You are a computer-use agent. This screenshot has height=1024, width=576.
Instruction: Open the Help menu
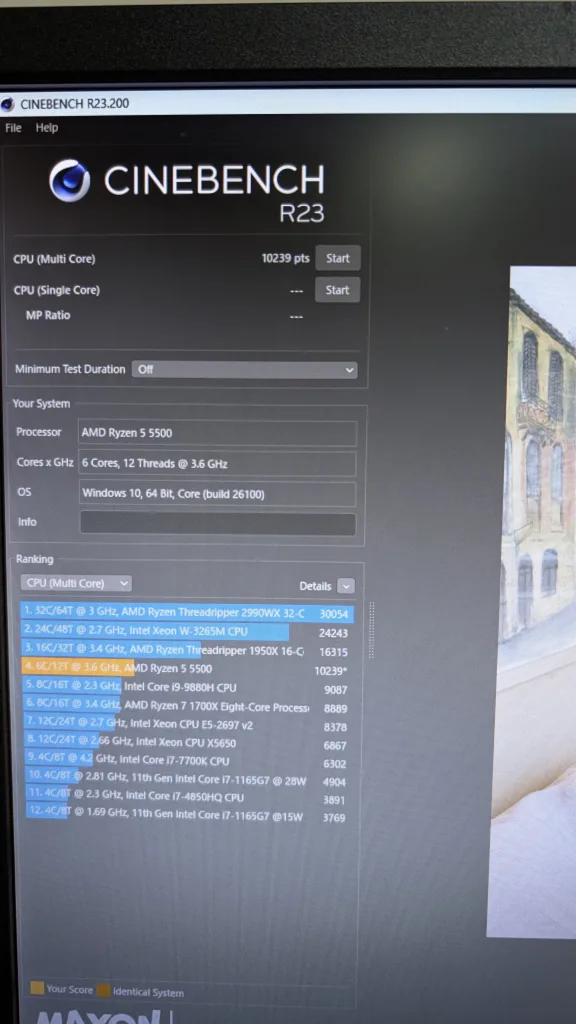[47, 128]
